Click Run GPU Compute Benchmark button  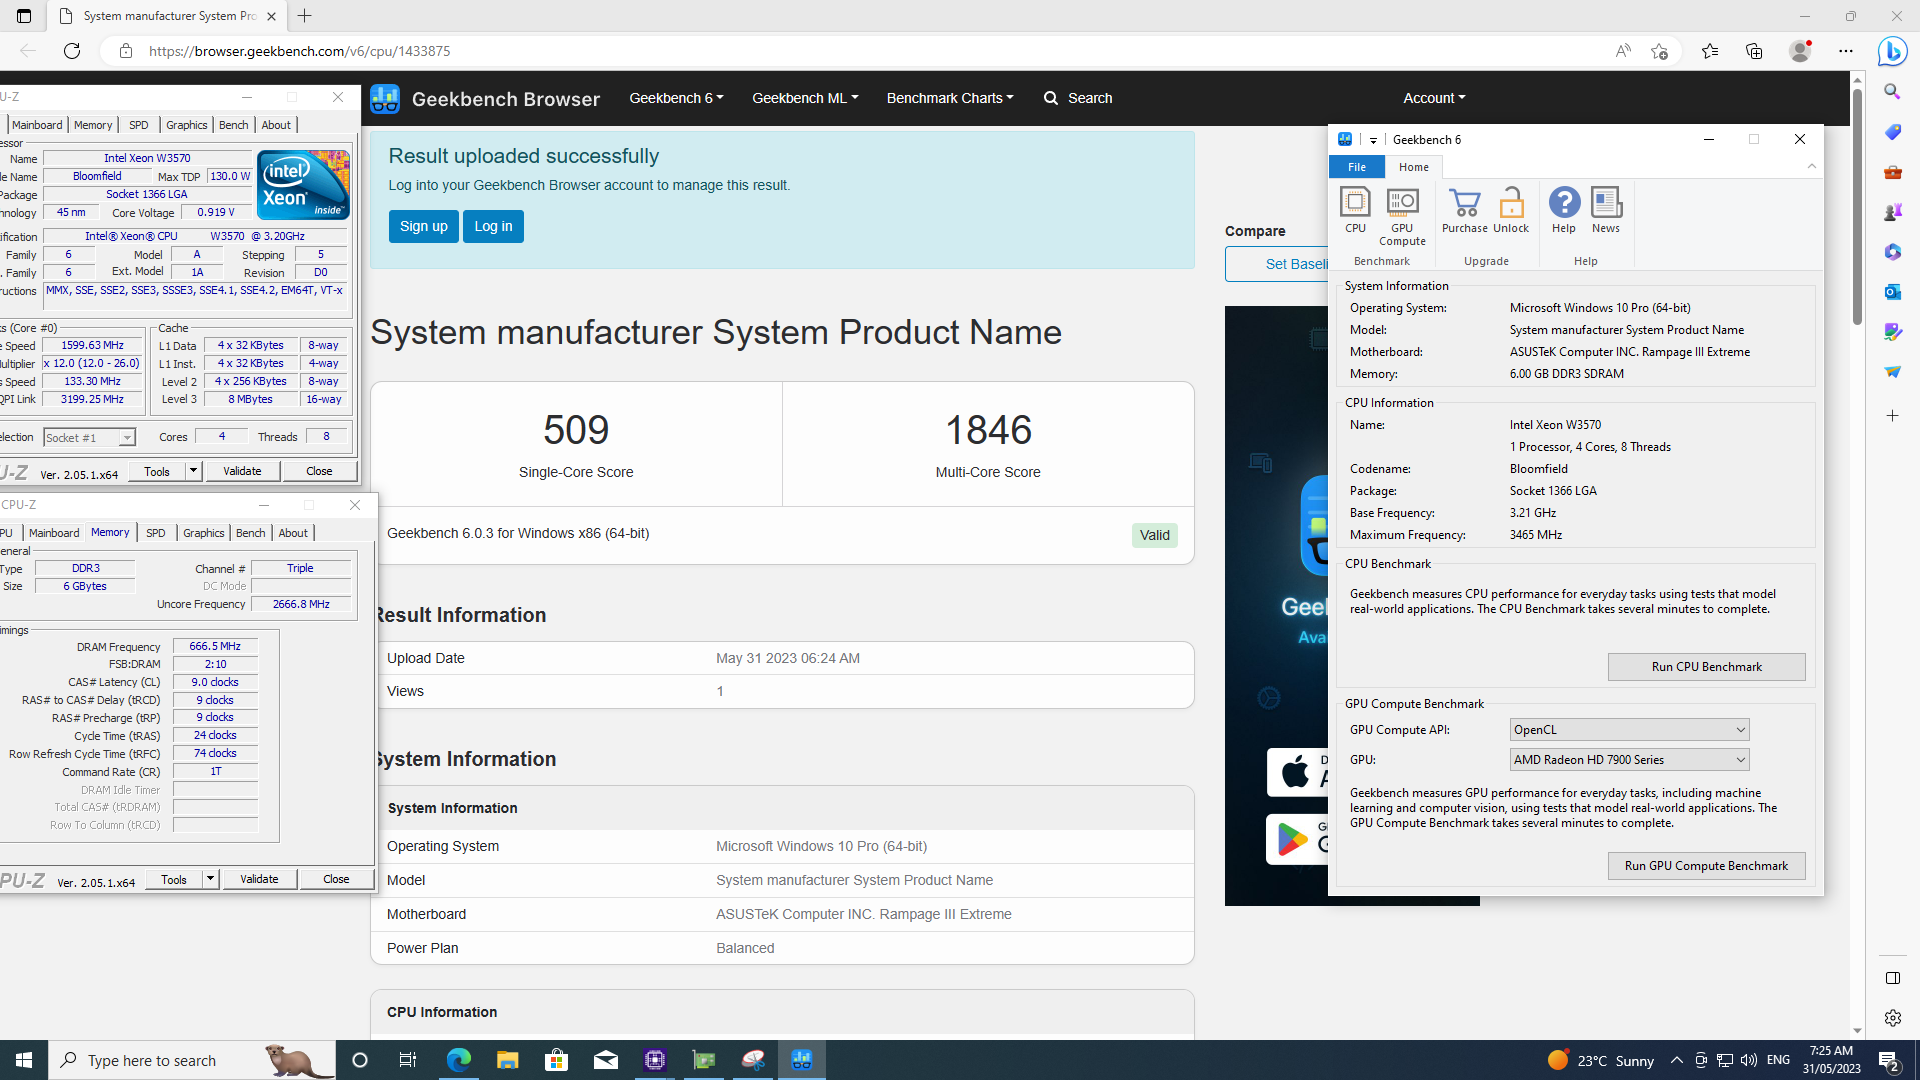(x=1706, y=866)
